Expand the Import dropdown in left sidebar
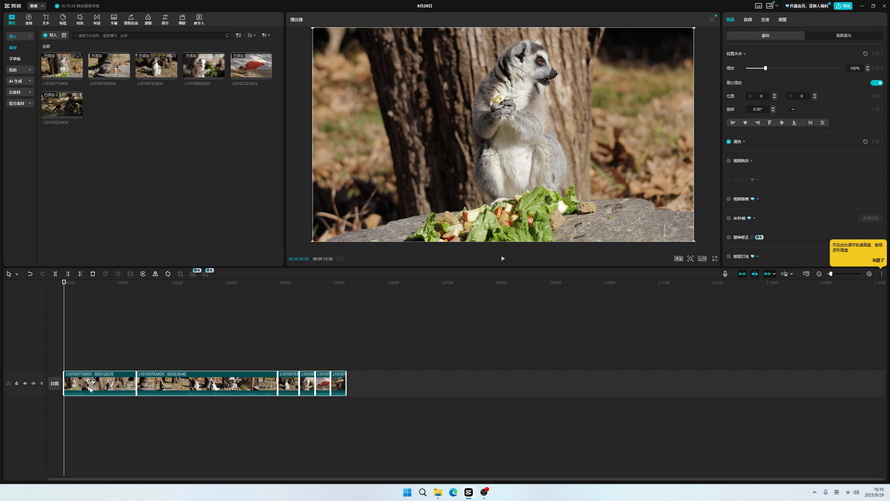This screenshot has height=501, width=890. click(19, 36)
